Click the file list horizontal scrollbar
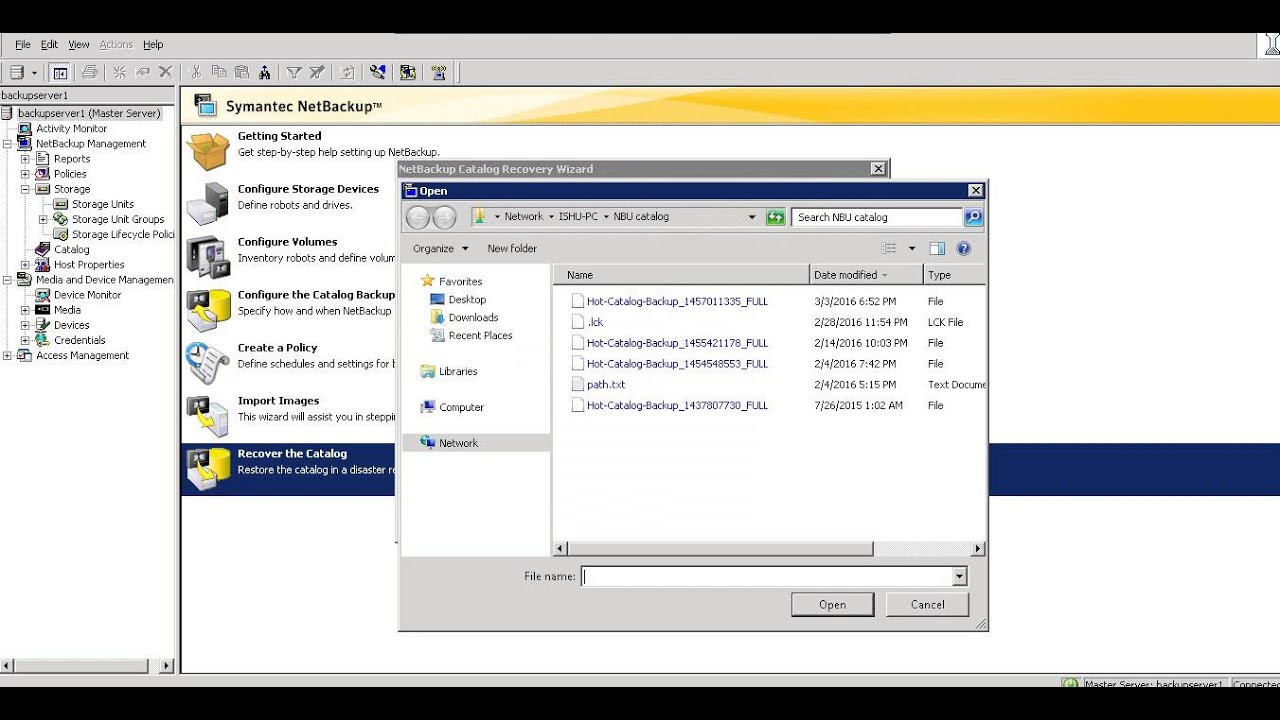The height and width of the screenshot is (720, 1280). click(x=721, y=549)
